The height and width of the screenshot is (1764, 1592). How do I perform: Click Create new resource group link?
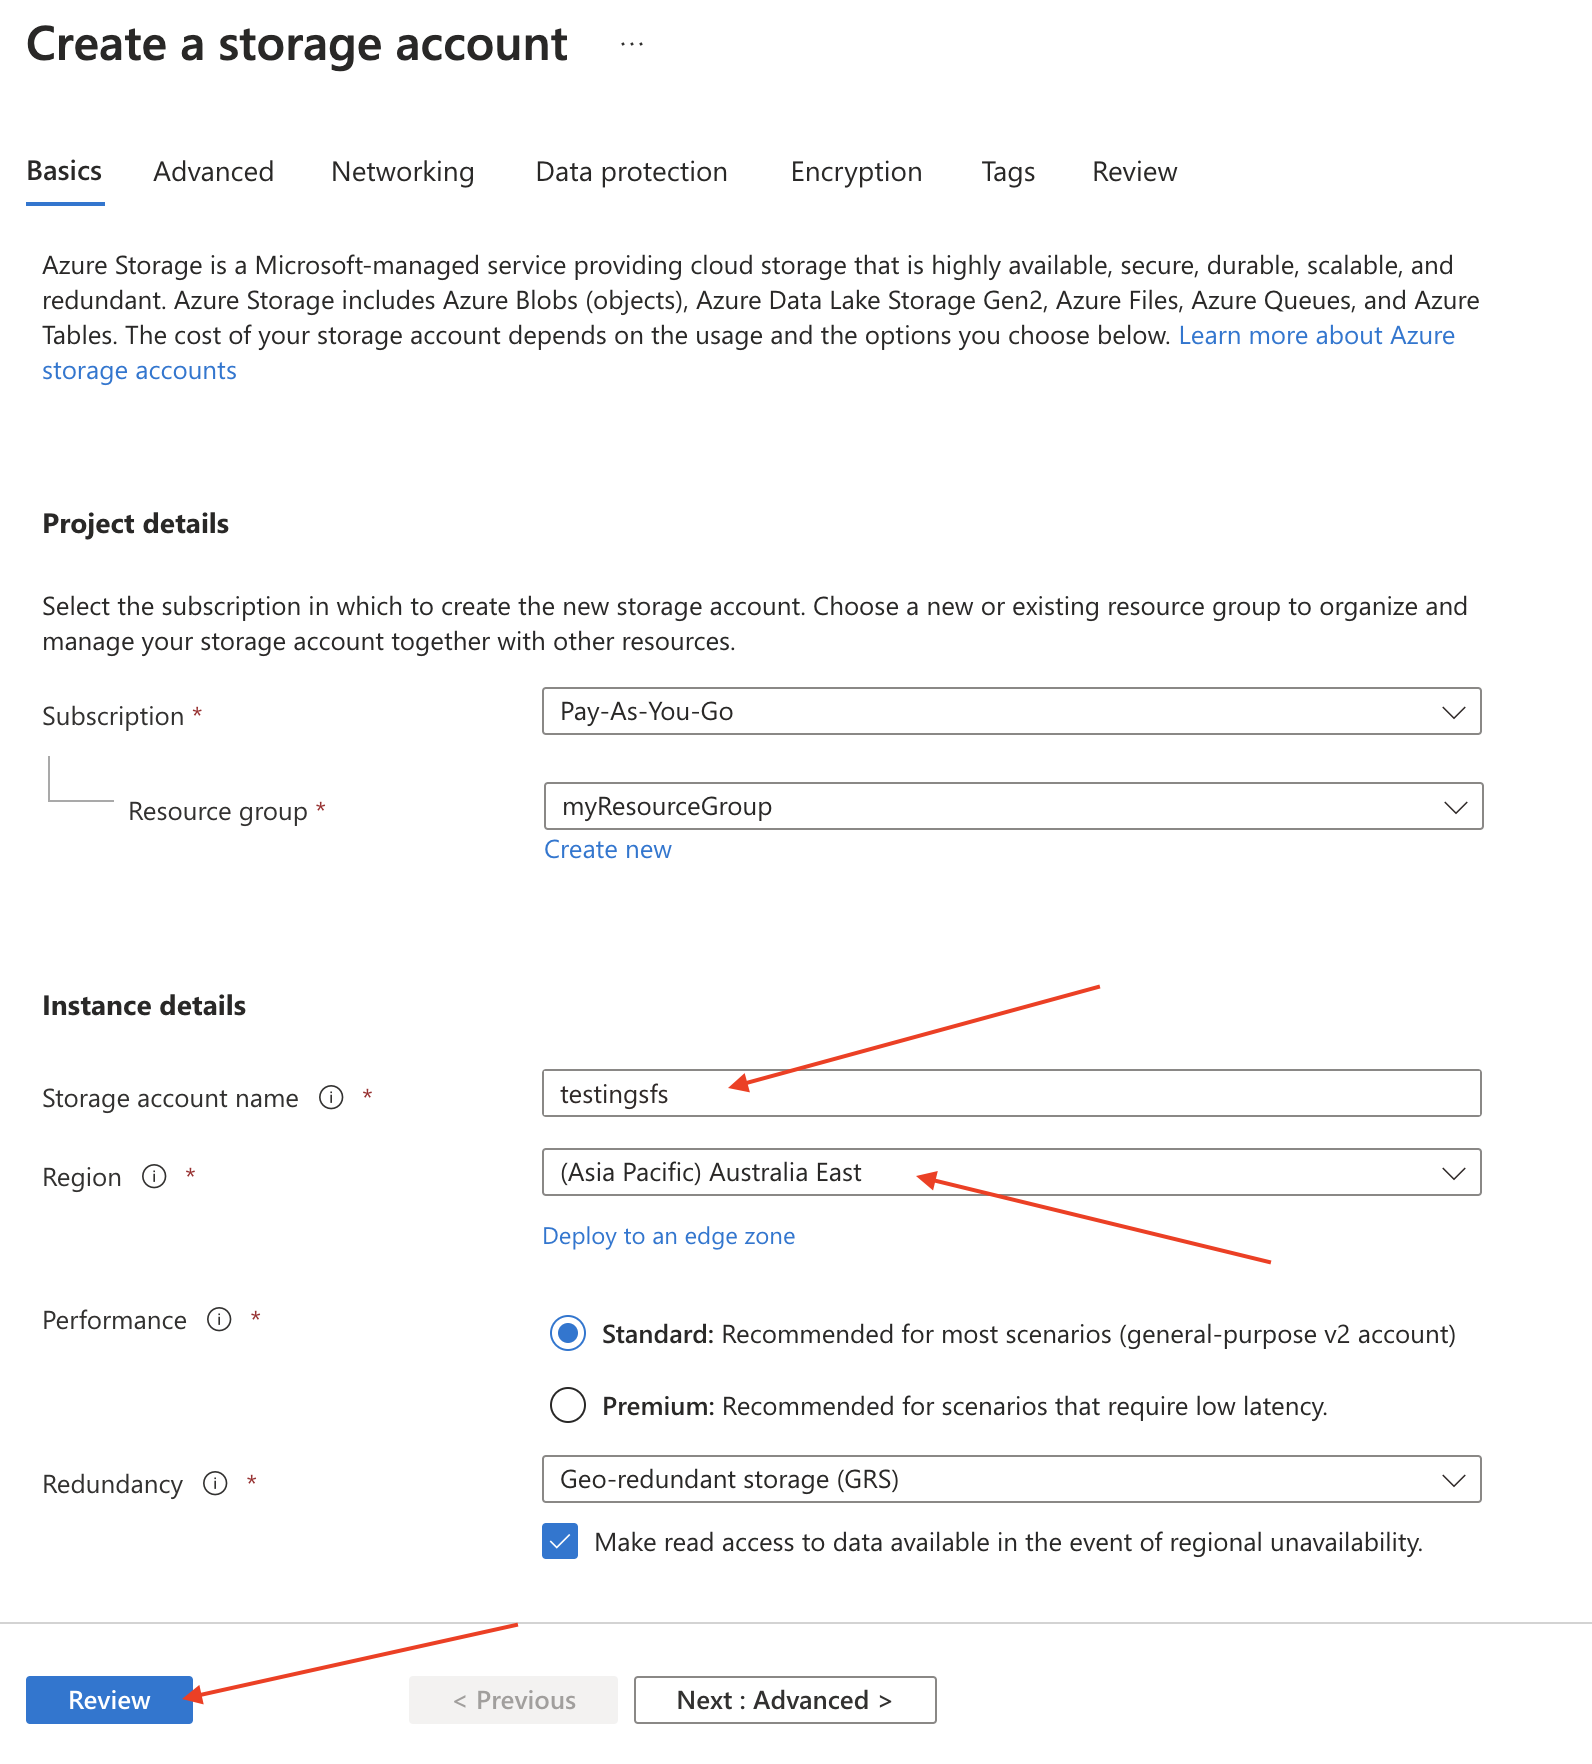pos(608,849)
